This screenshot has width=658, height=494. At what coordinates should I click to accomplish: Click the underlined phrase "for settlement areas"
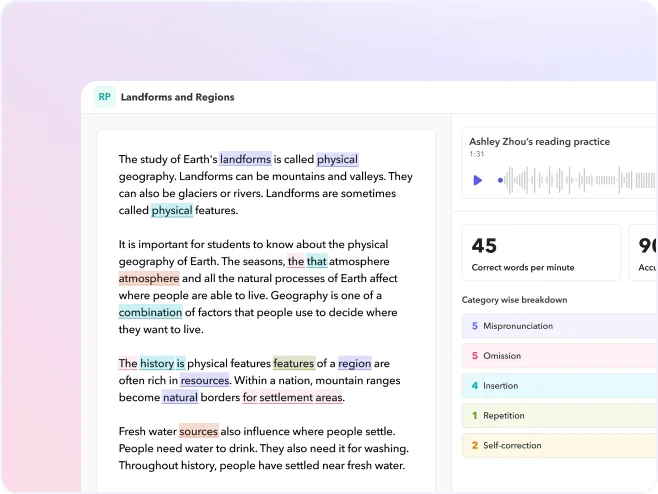click(x=292, y=398)
